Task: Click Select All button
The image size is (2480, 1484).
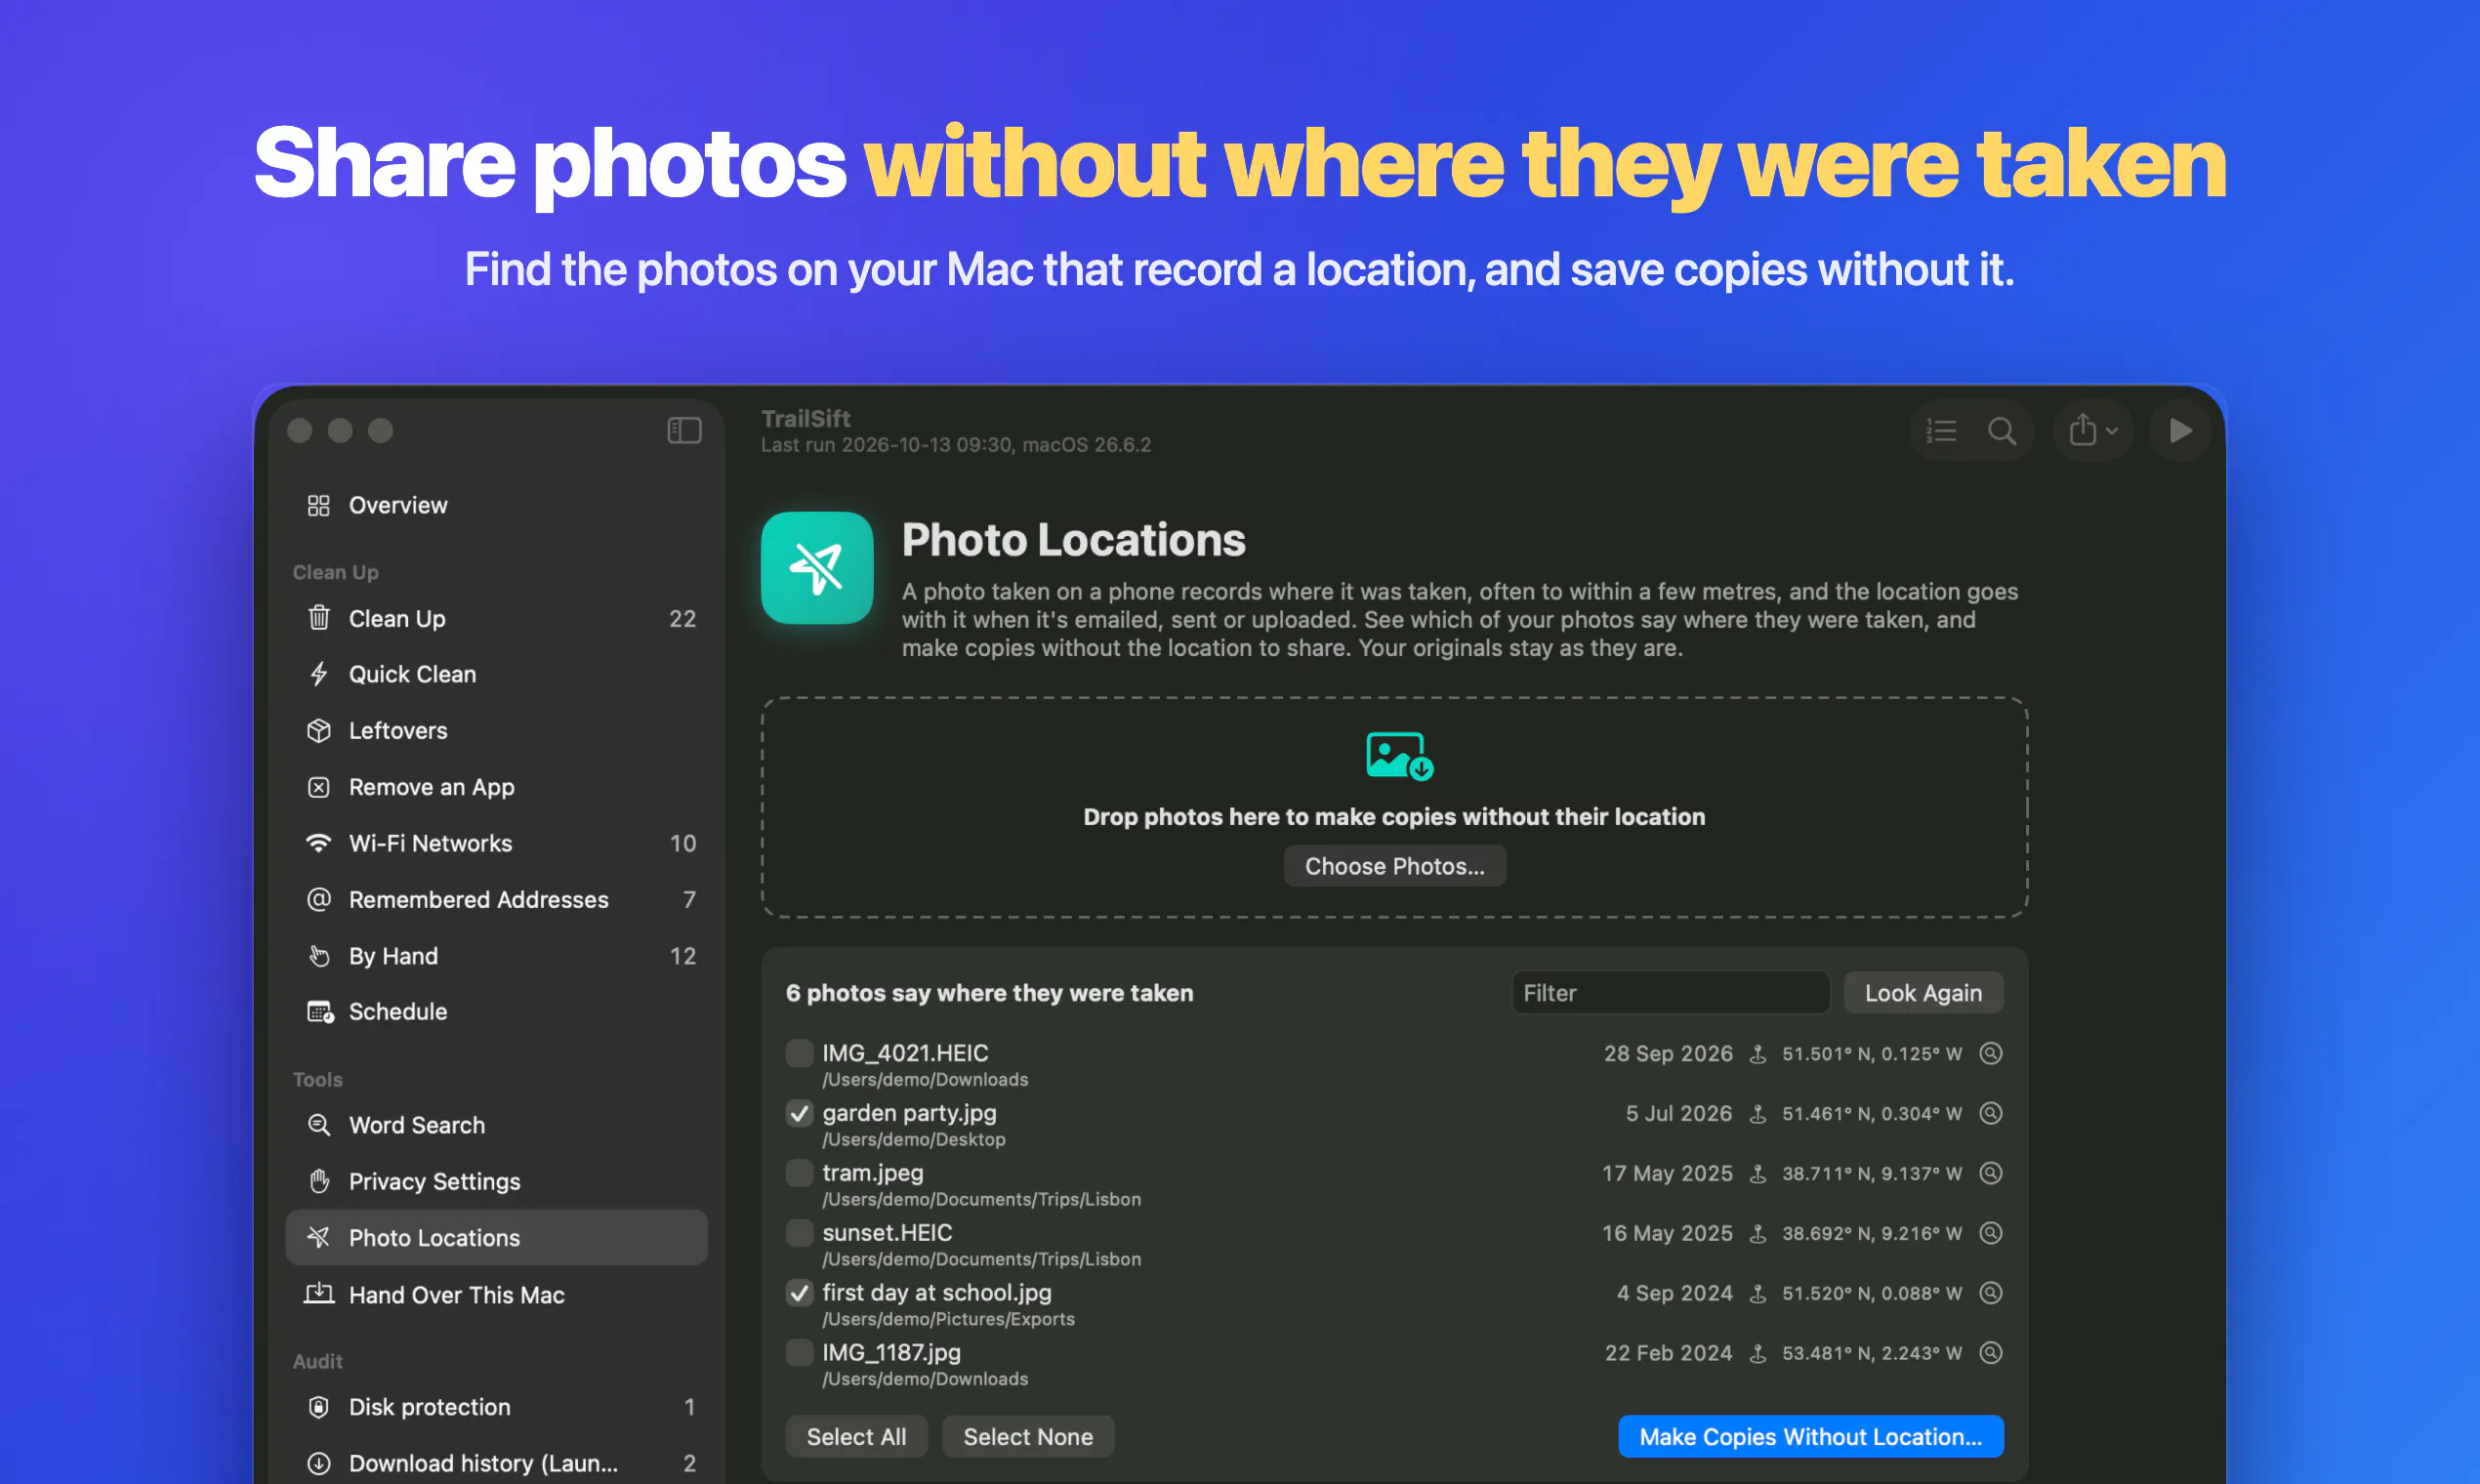Action: pos(856,1437)
